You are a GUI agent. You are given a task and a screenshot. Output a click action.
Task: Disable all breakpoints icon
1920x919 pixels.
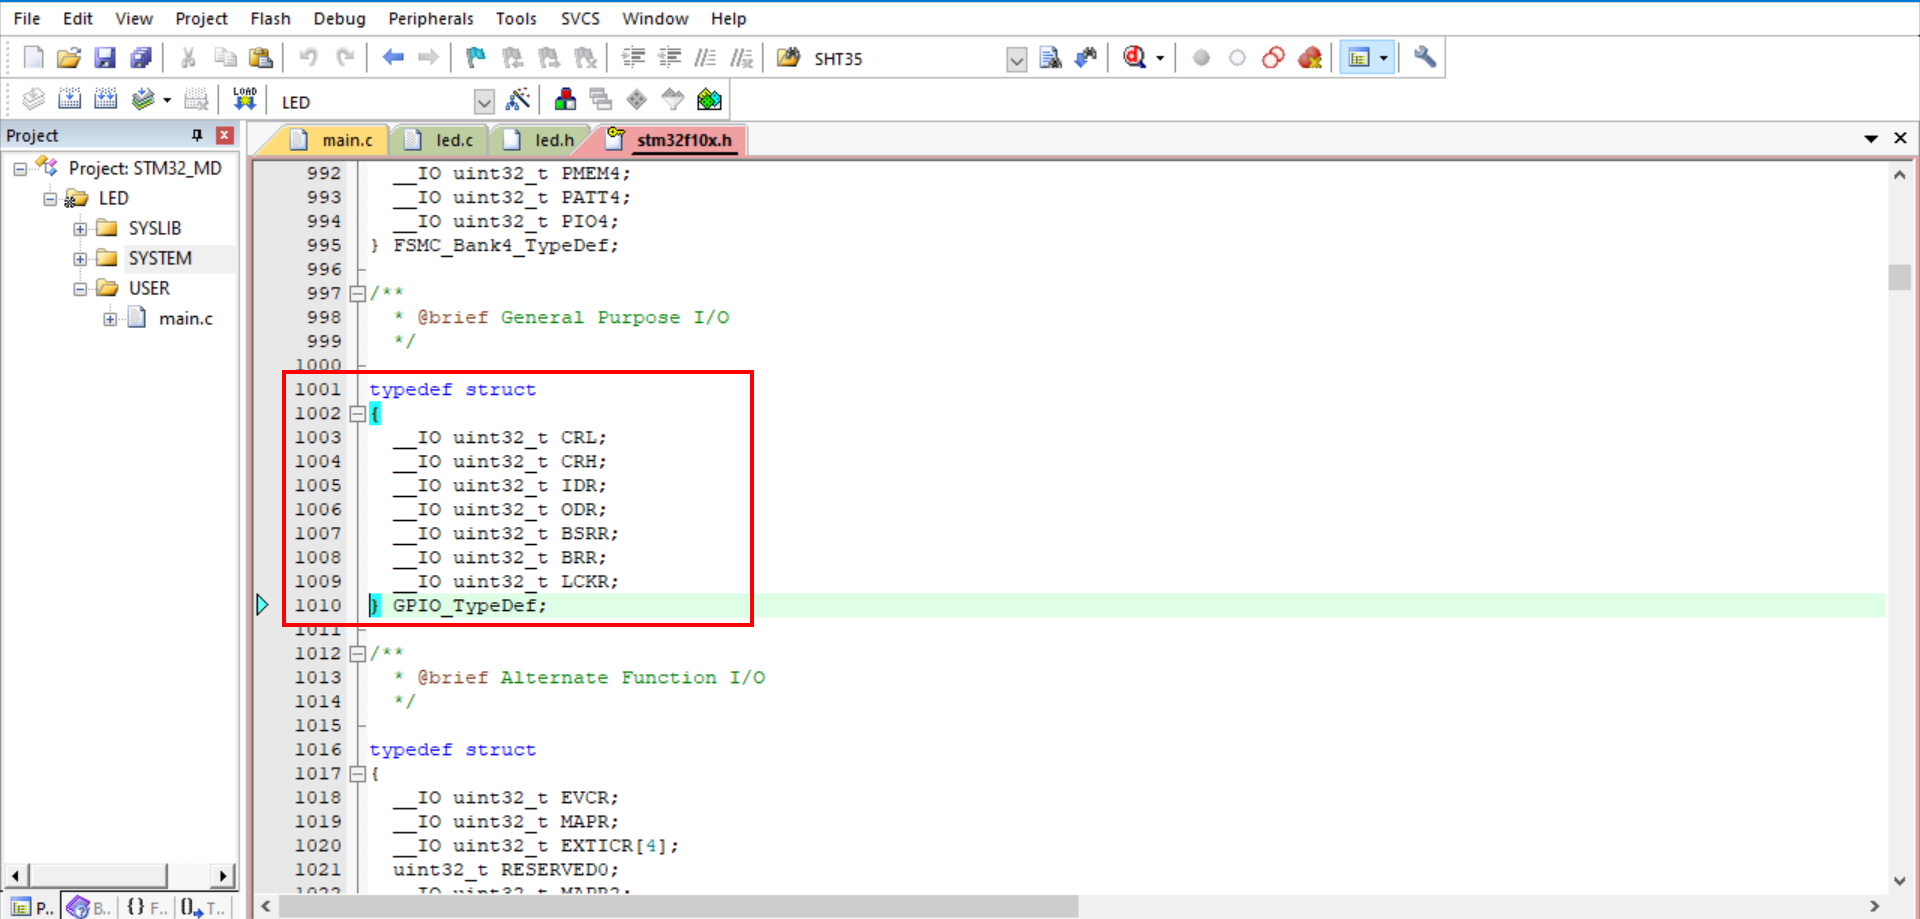click(x=1273, y=58)
